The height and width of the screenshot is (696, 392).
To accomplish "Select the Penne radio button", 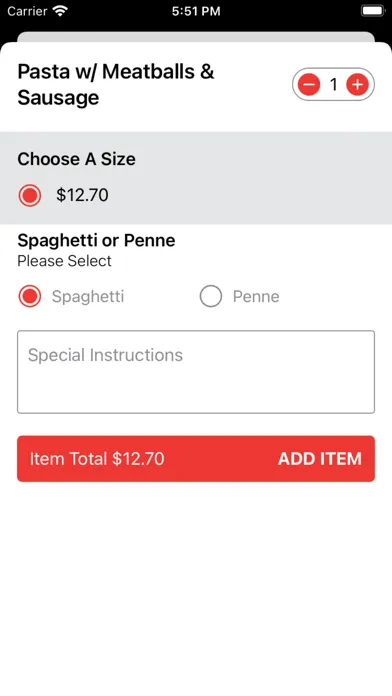I will pyautogui.click(x=211, y=297).
